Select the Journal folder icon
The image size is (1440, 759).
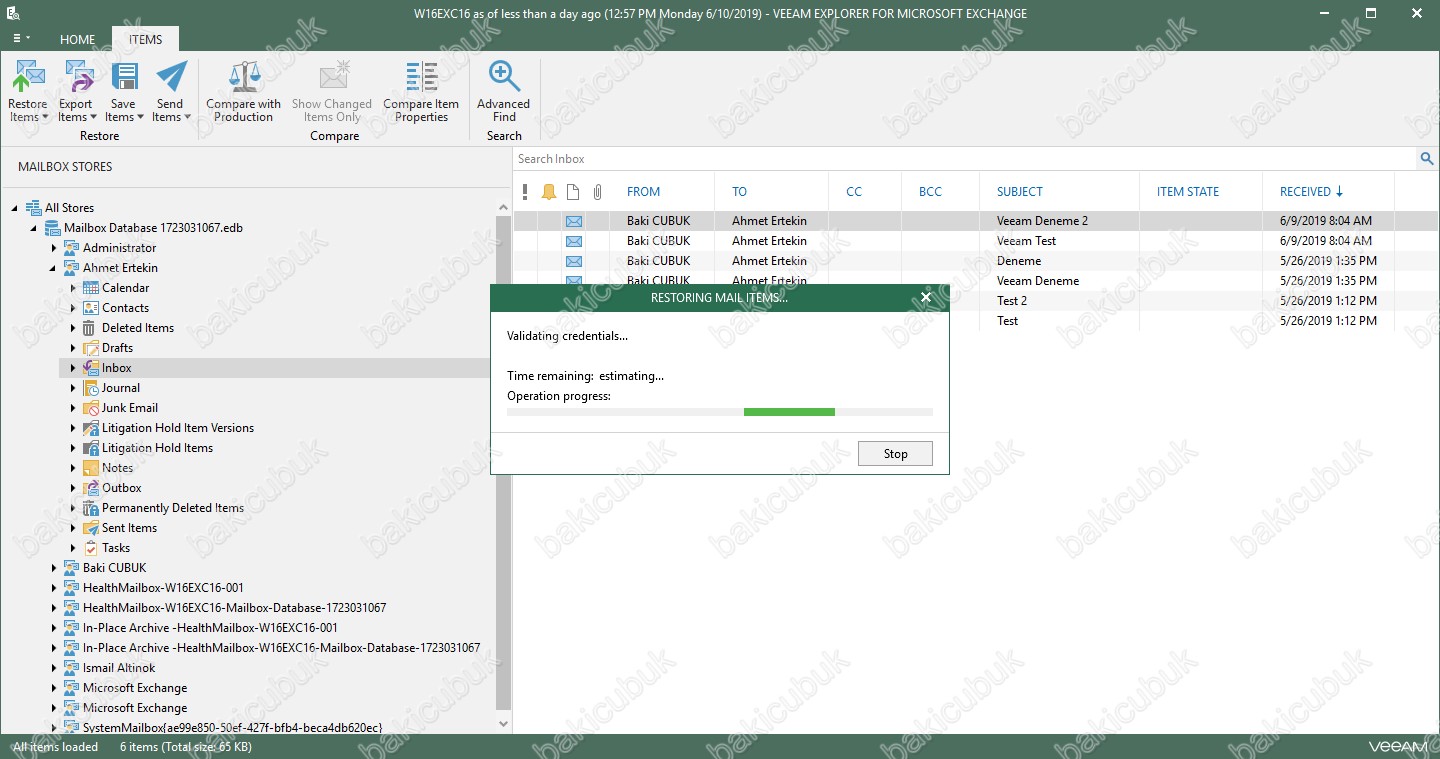(91, 388)
